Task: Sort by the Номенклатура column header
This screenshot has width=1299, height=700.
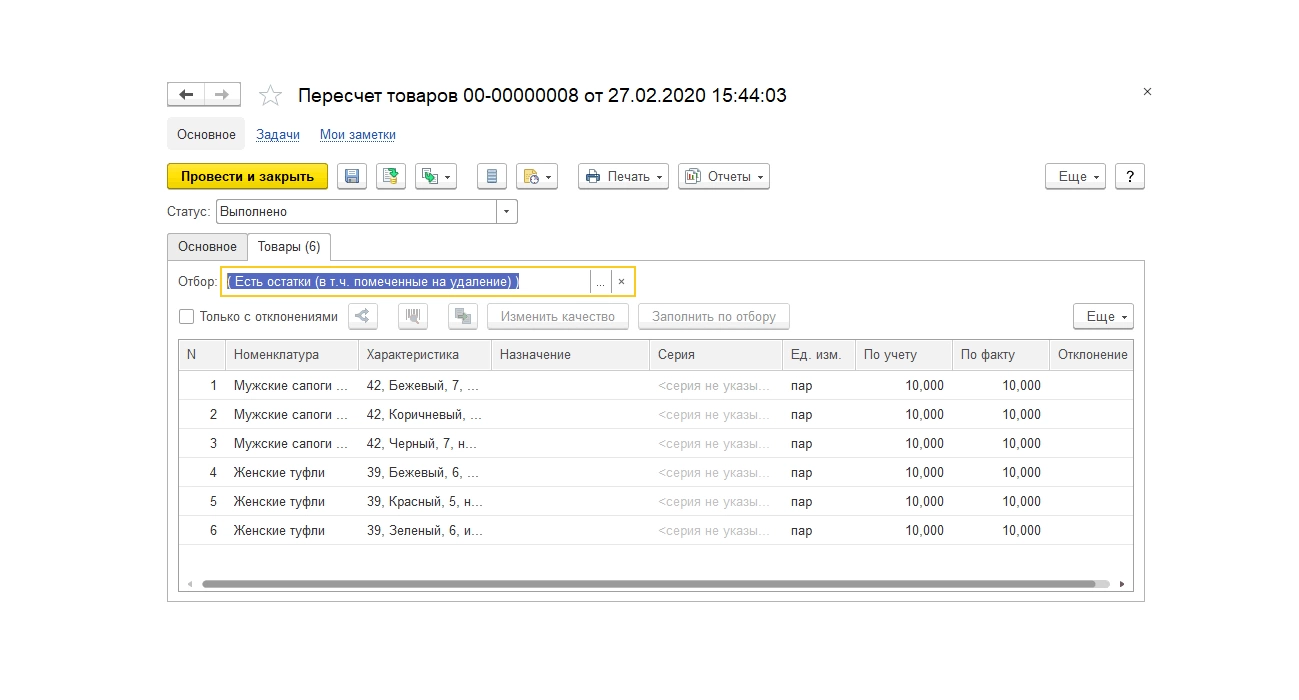Action: 292,355
